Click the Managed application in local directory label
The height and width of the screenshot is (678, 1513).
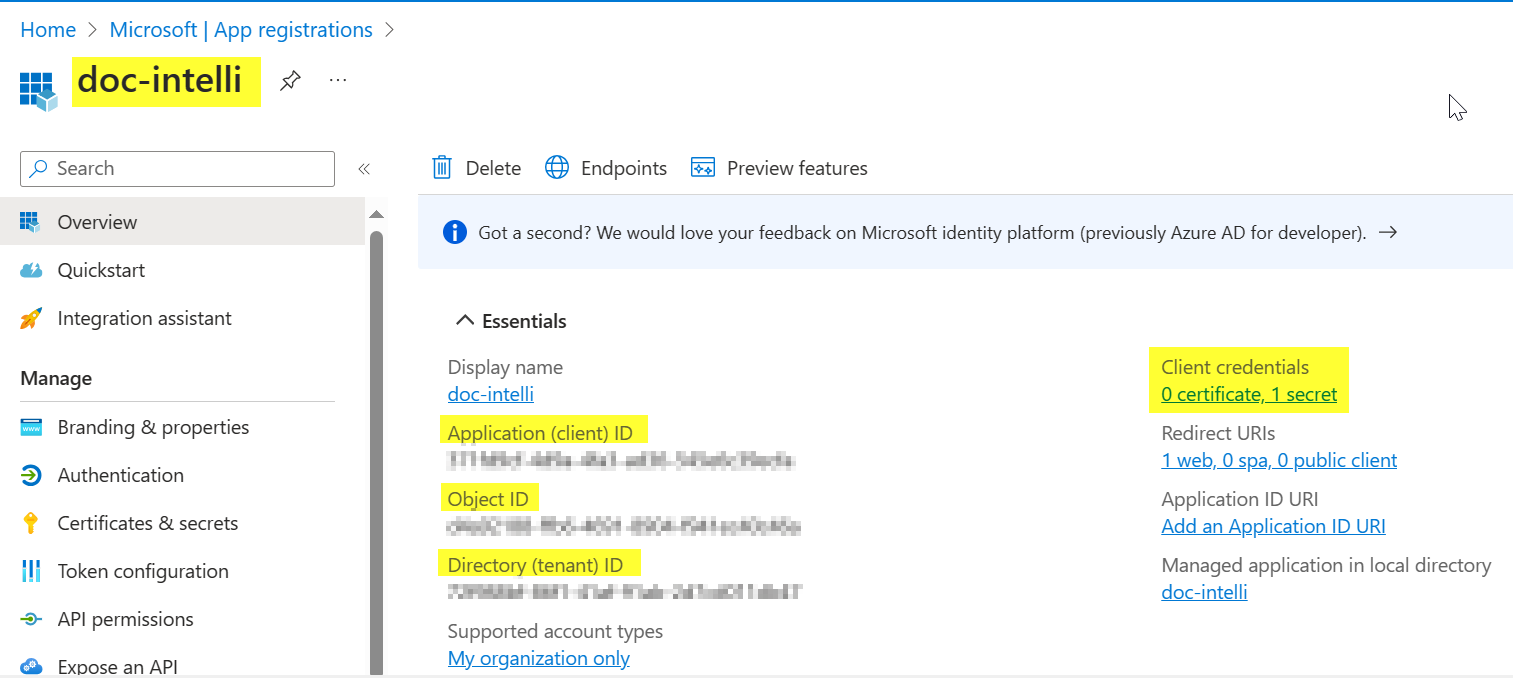point(1326,565)
